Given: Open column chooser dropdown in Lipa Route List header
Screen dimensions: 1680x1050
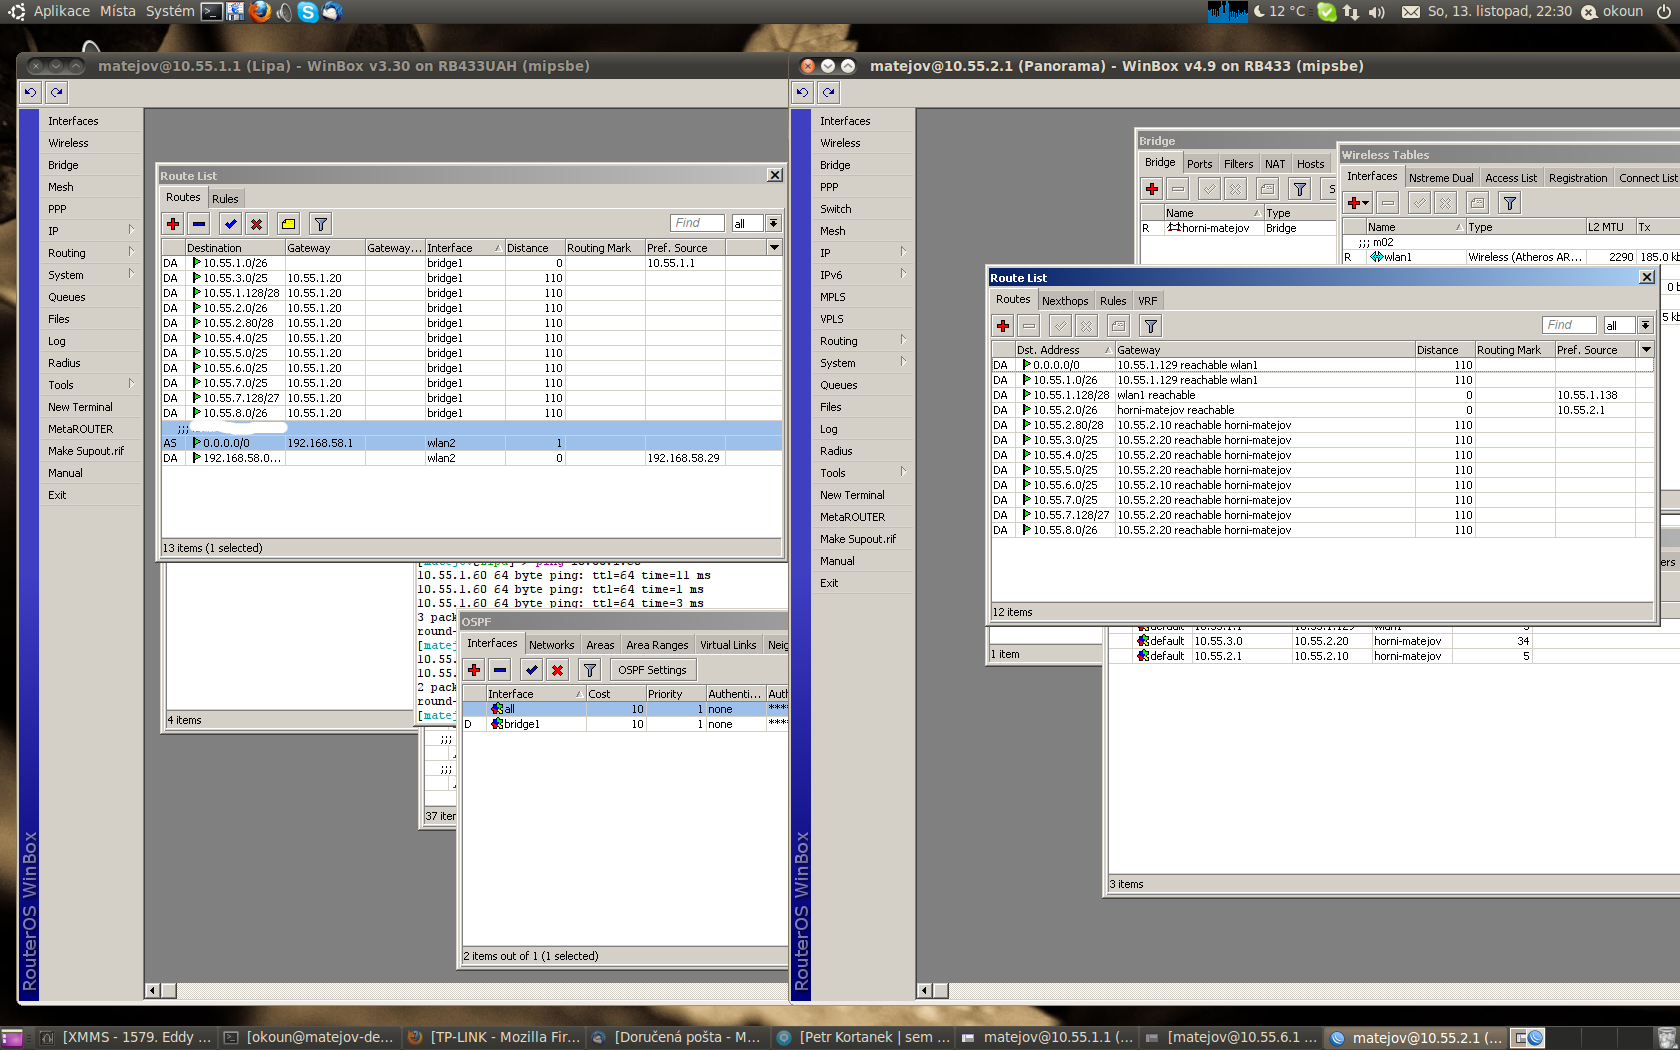Looking at the screenshot, I should pyautogui.click(x=773, y=247).
